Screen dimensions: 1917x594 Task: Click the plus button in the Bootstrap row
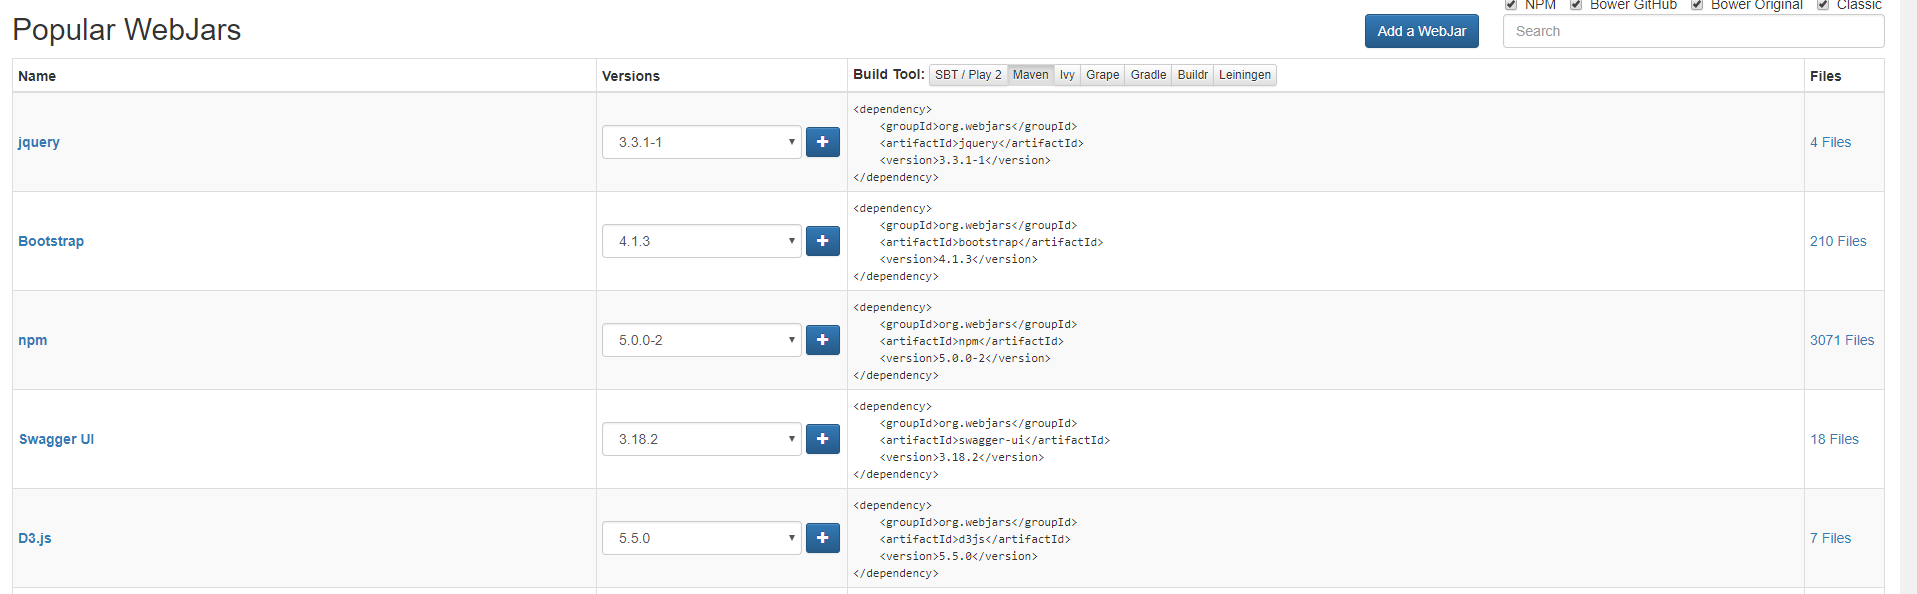(822, 241)
